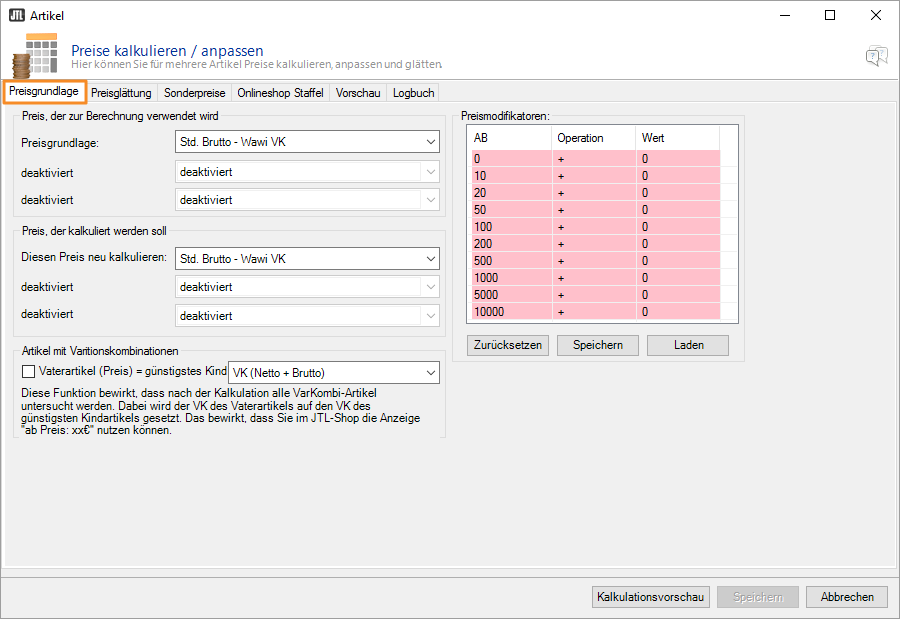Click the JTL app icon in title bar
Image resolution: width=900 pixels, height=619 pixels.
click(17, 15)
